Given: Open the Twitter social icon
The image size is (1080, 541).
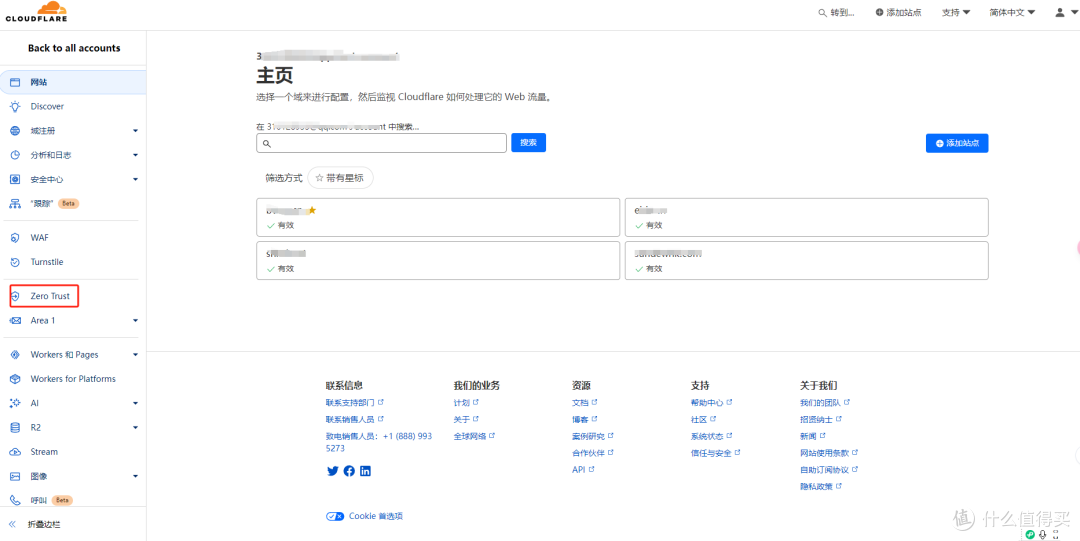Looking at the screenshot, I should [333, 471].
